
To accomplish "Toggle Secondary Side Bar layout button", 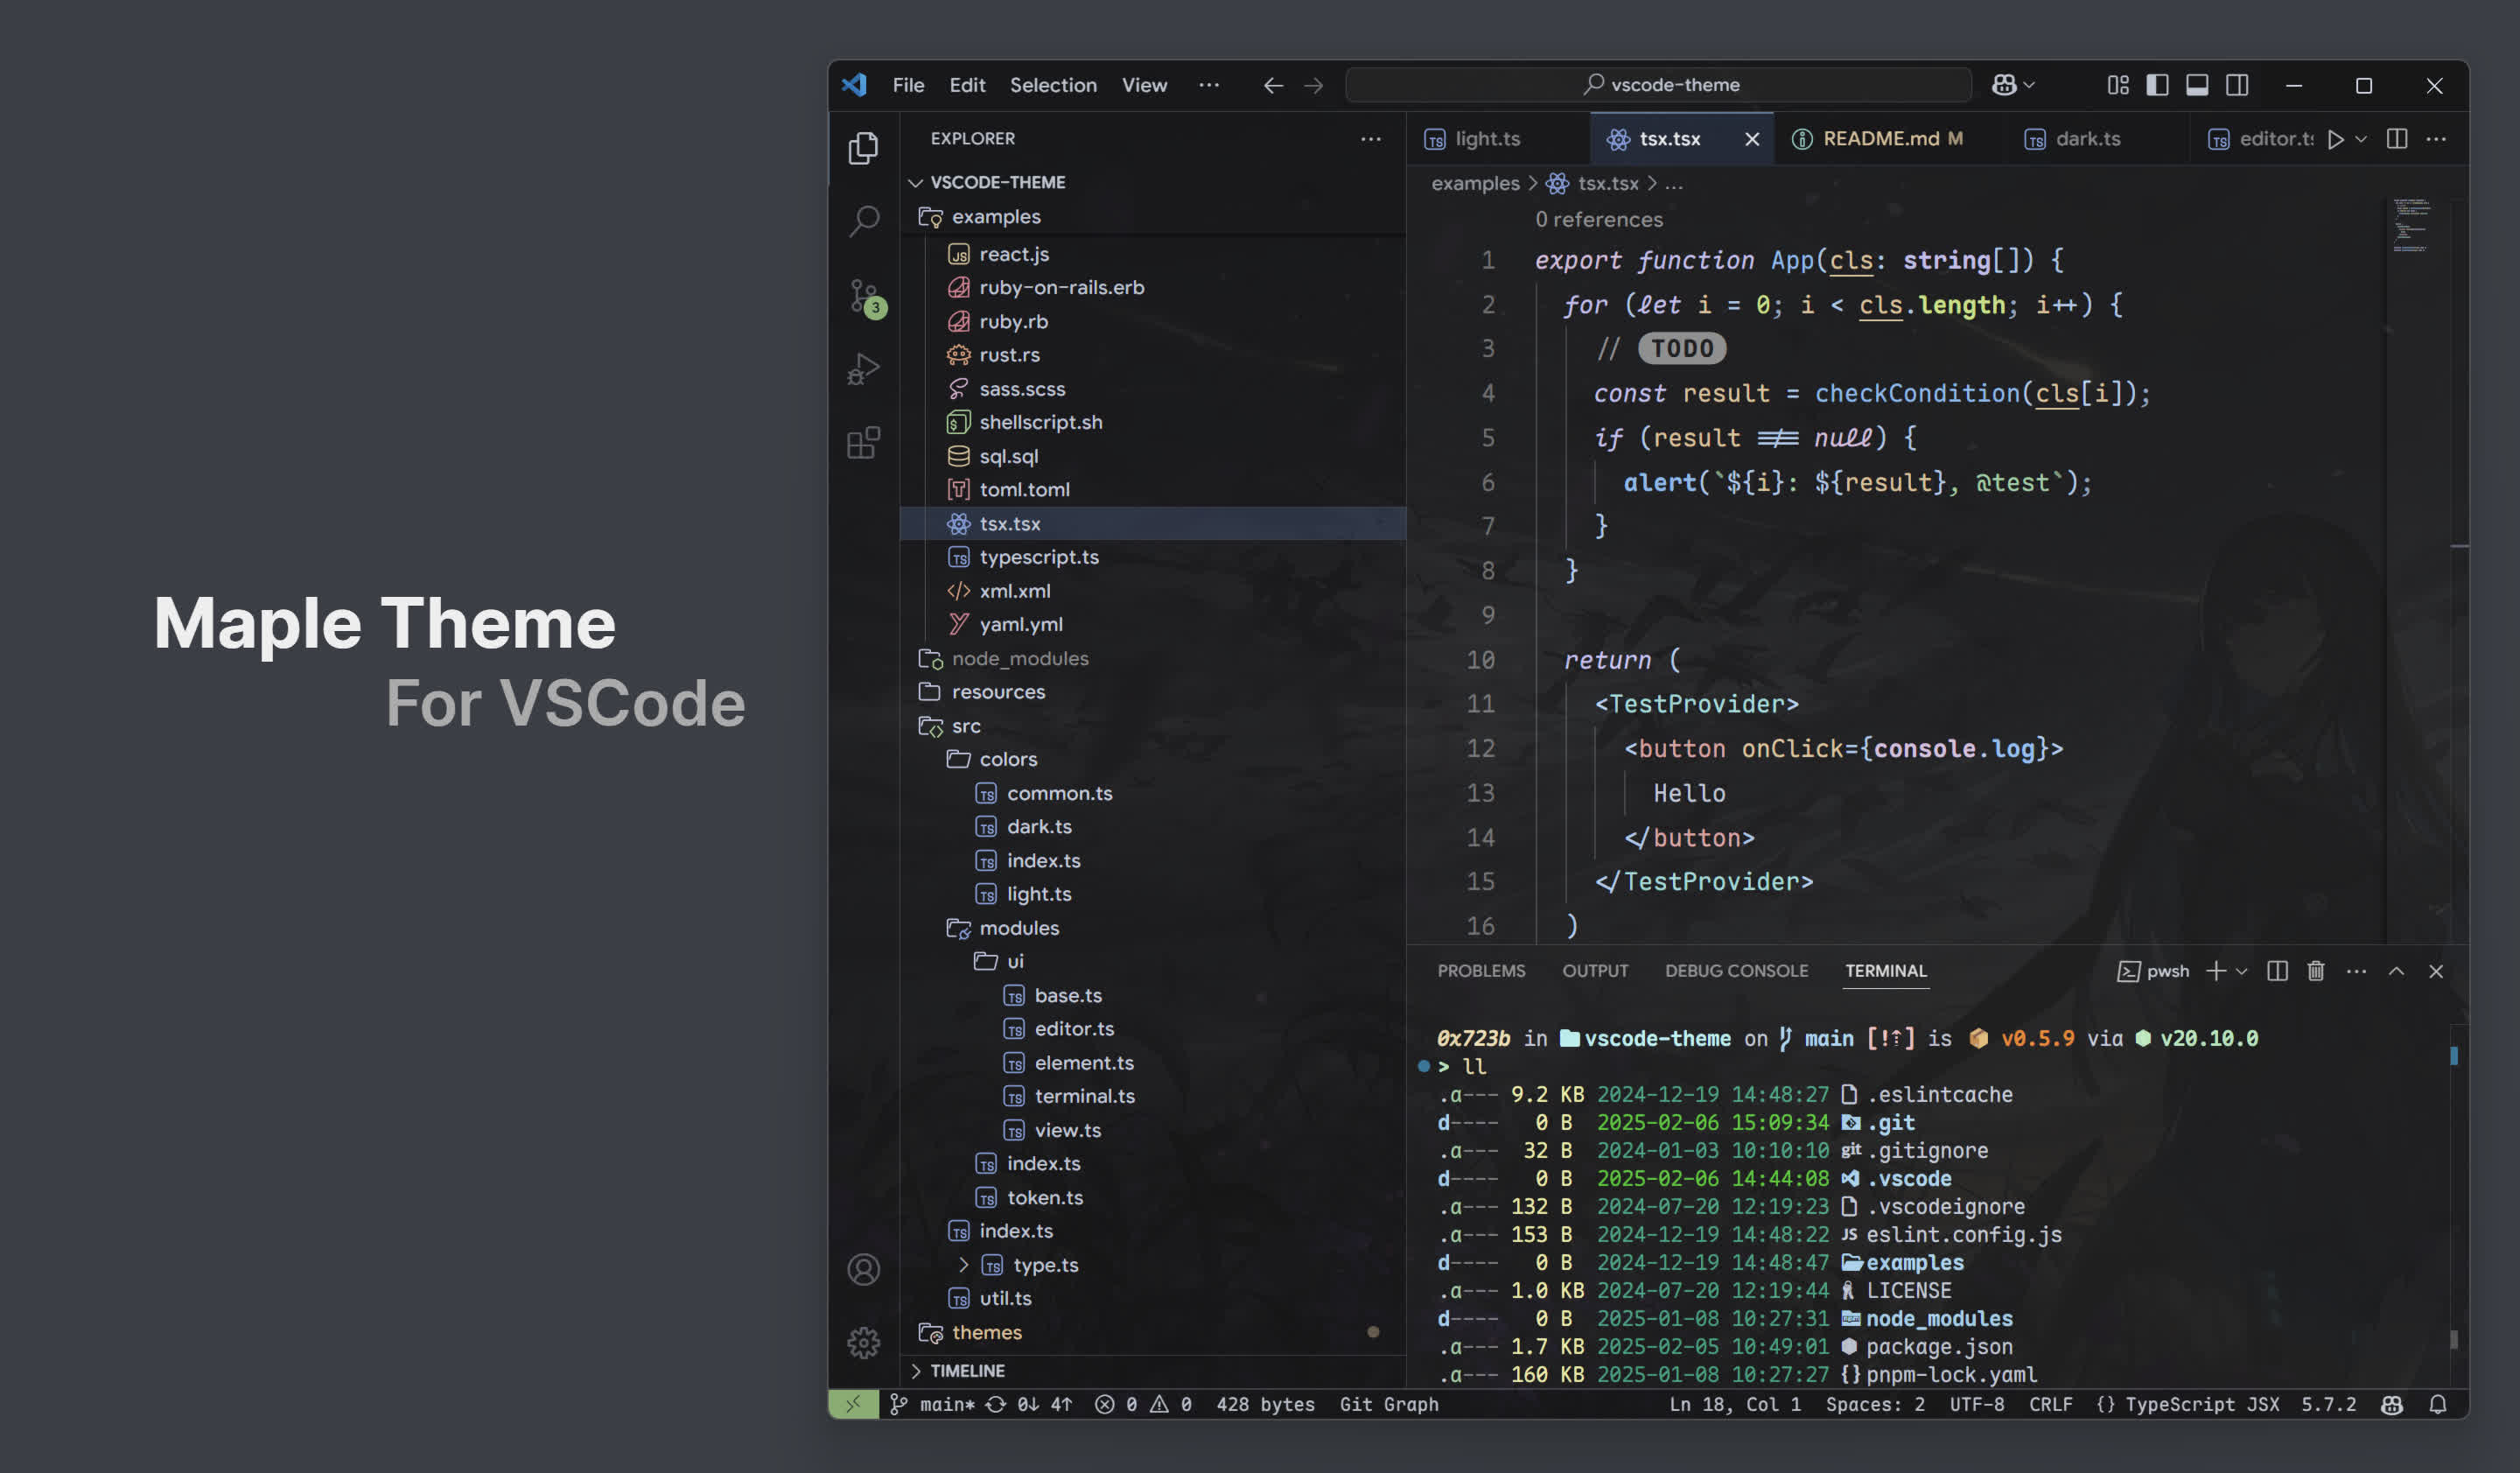I will tap(2237, 85).
